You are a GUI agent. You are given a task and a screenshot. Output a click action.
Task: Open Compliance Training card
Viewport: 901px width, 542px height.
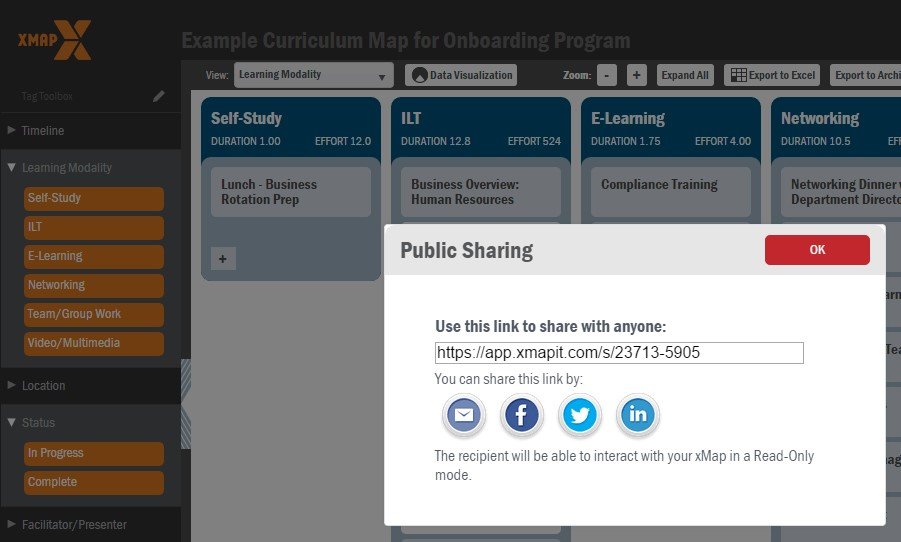(671, 192)
